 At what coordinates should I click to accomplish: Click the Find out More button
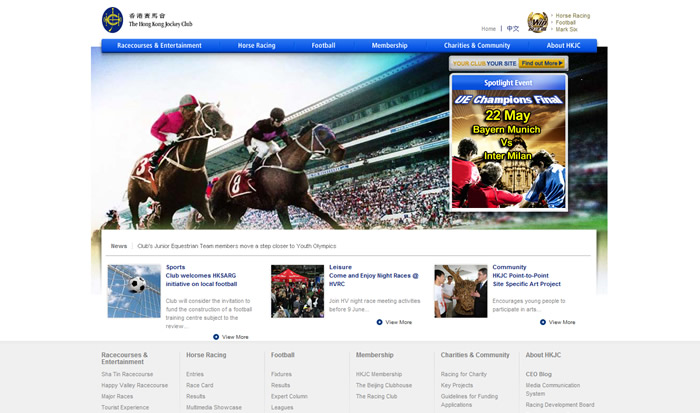pos(542,63)
